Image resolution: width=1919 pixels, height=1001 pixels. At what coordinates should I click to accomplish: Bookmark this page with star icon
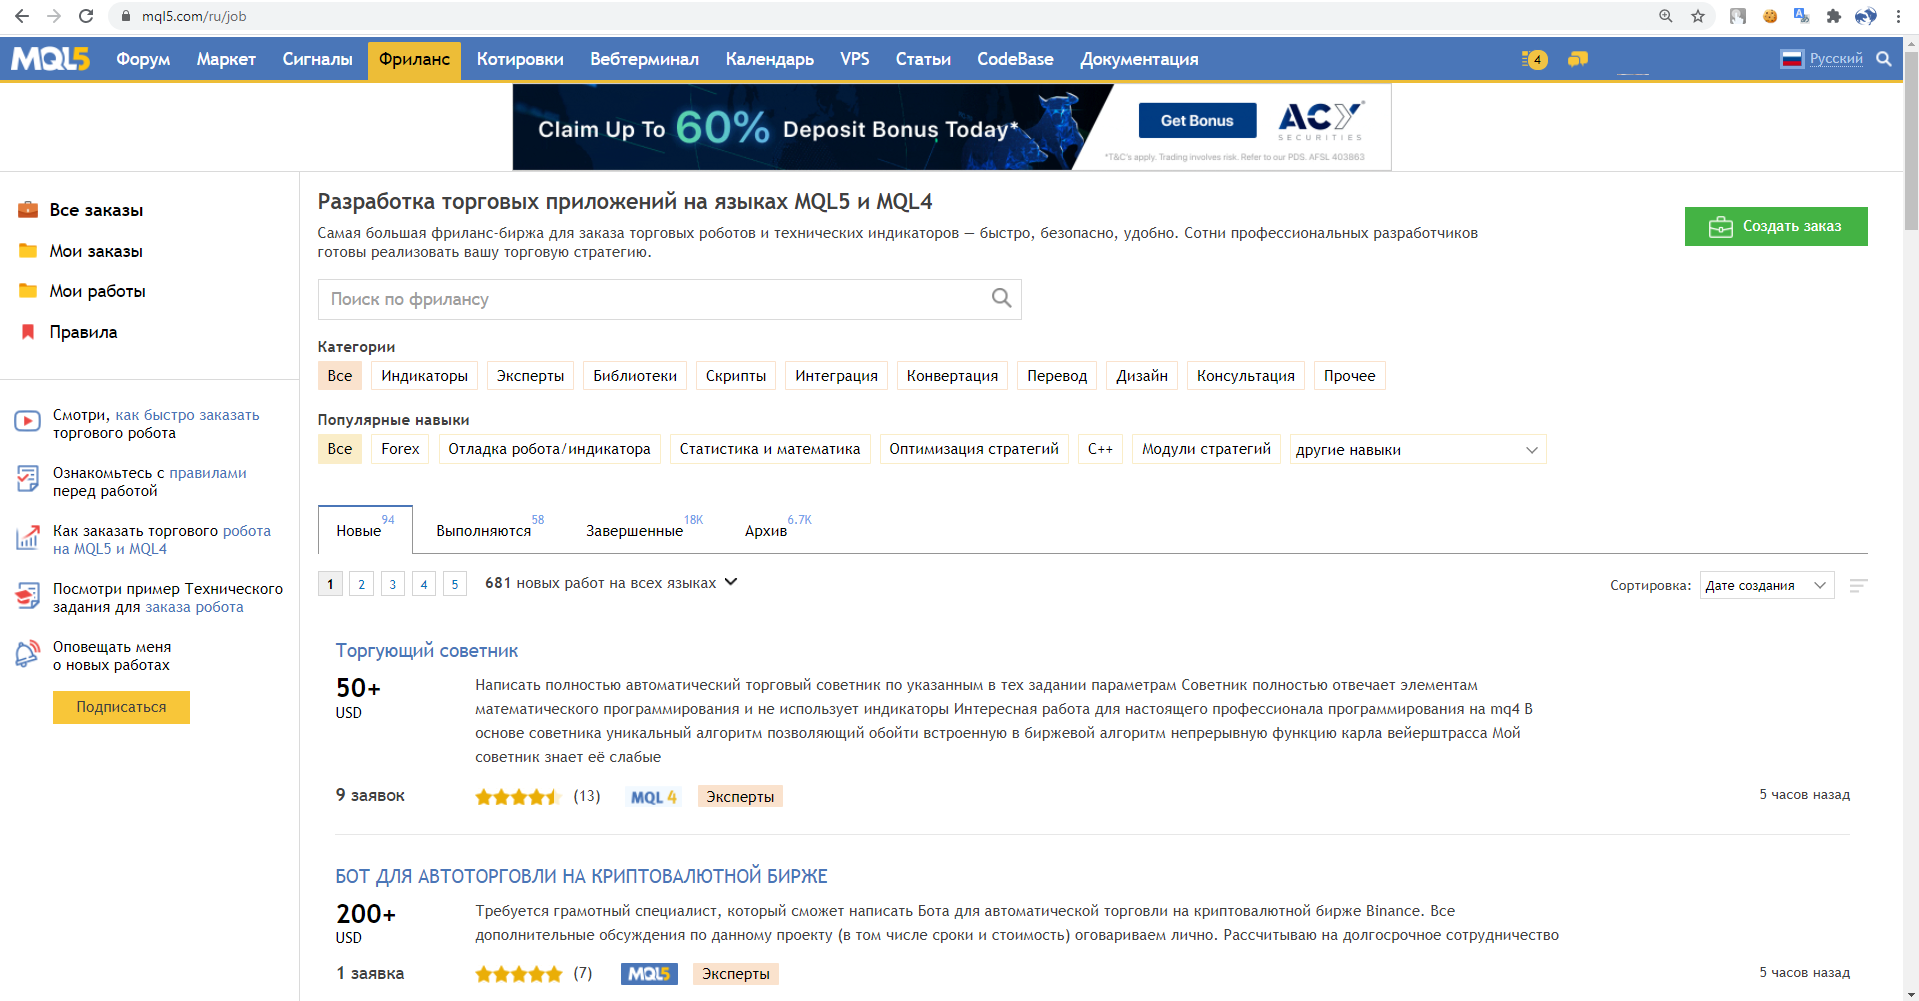point(1698,16)
